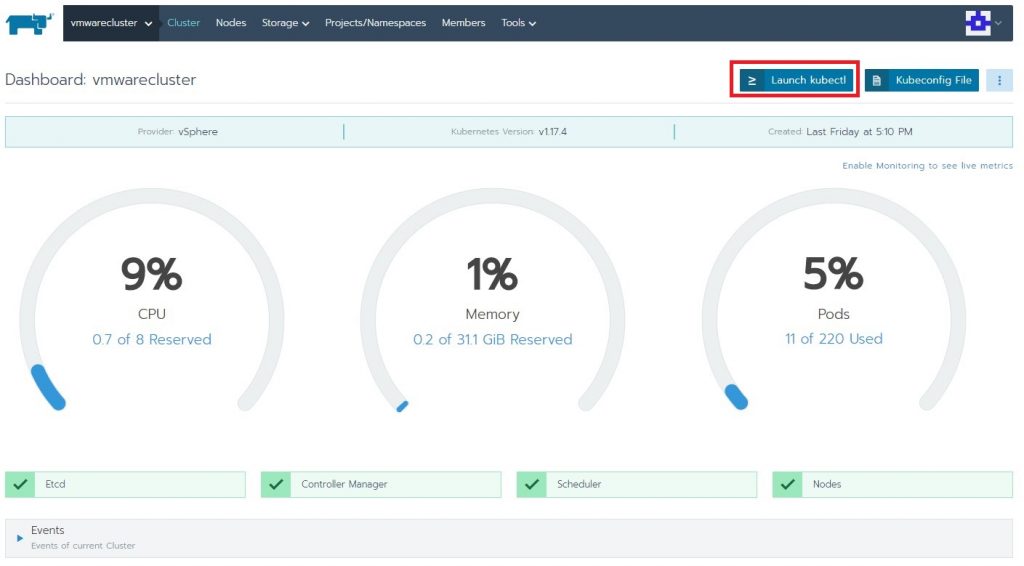This screenshot has height=566, width=1024.
Task: Click the CPU gauge 9% value
Action: coord(152,274)
